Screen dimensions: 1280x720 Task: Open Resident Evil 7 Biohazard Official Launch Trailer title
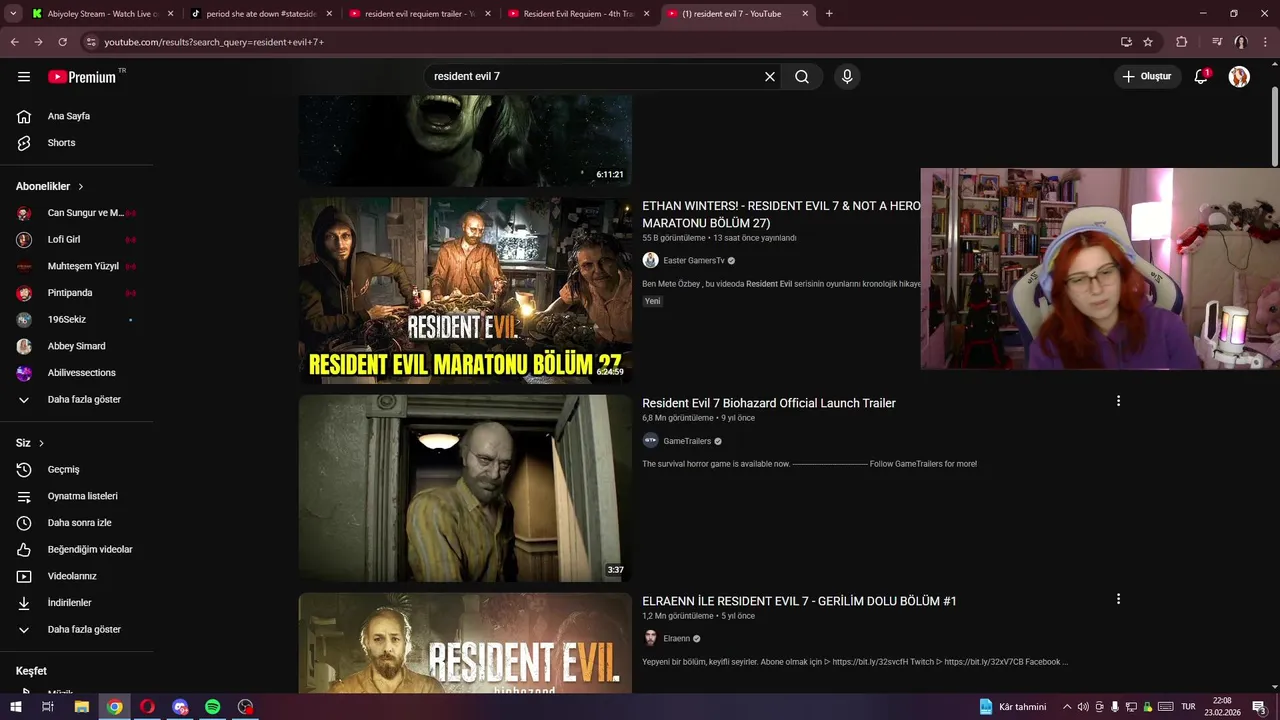point(769,403)
